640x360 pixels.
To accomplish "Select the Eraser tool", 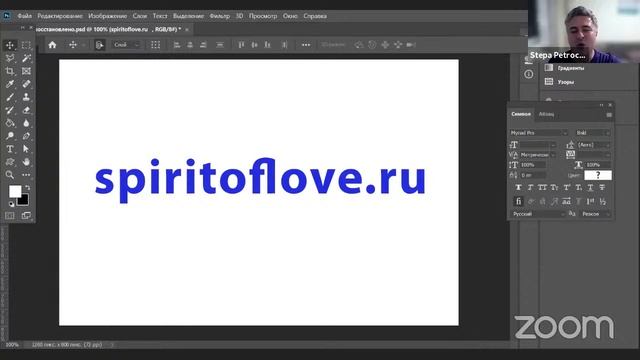I will [x=26, y=110].
